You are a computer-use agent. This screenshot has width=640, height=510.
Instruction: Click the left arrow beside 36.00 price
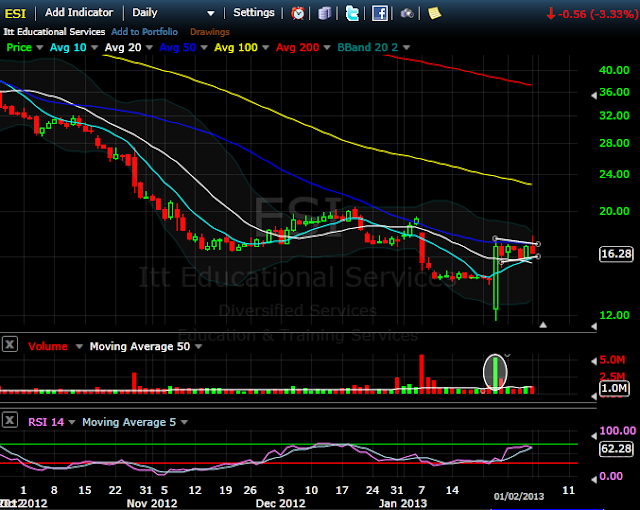(x=594, y=95)
